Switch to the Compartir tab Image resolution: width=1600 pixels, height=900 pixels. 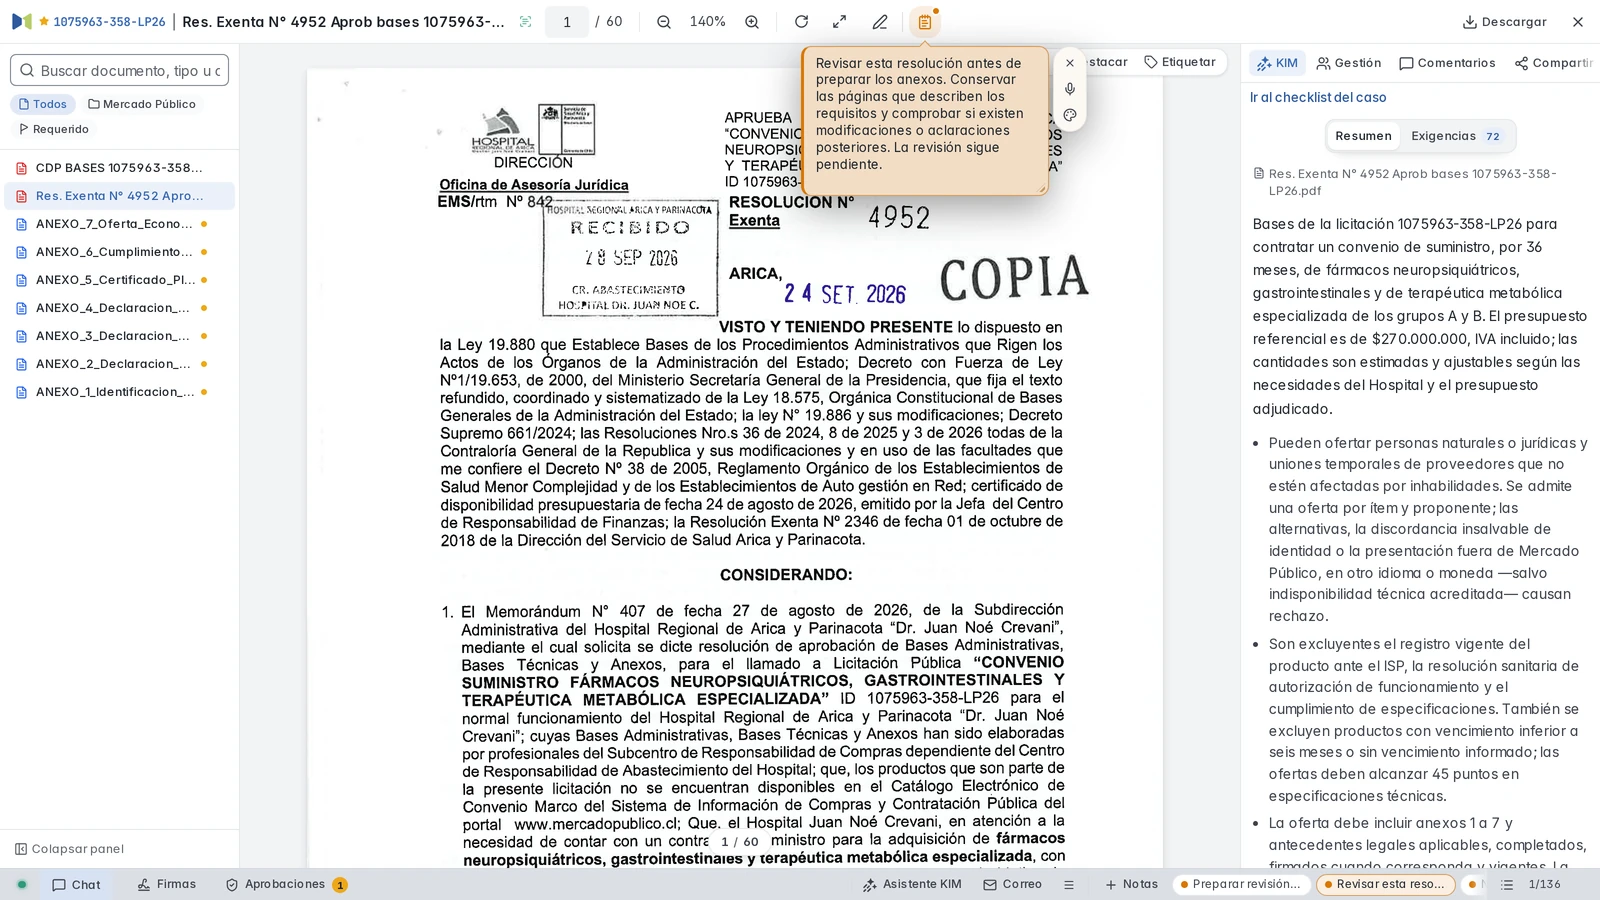1554,63
